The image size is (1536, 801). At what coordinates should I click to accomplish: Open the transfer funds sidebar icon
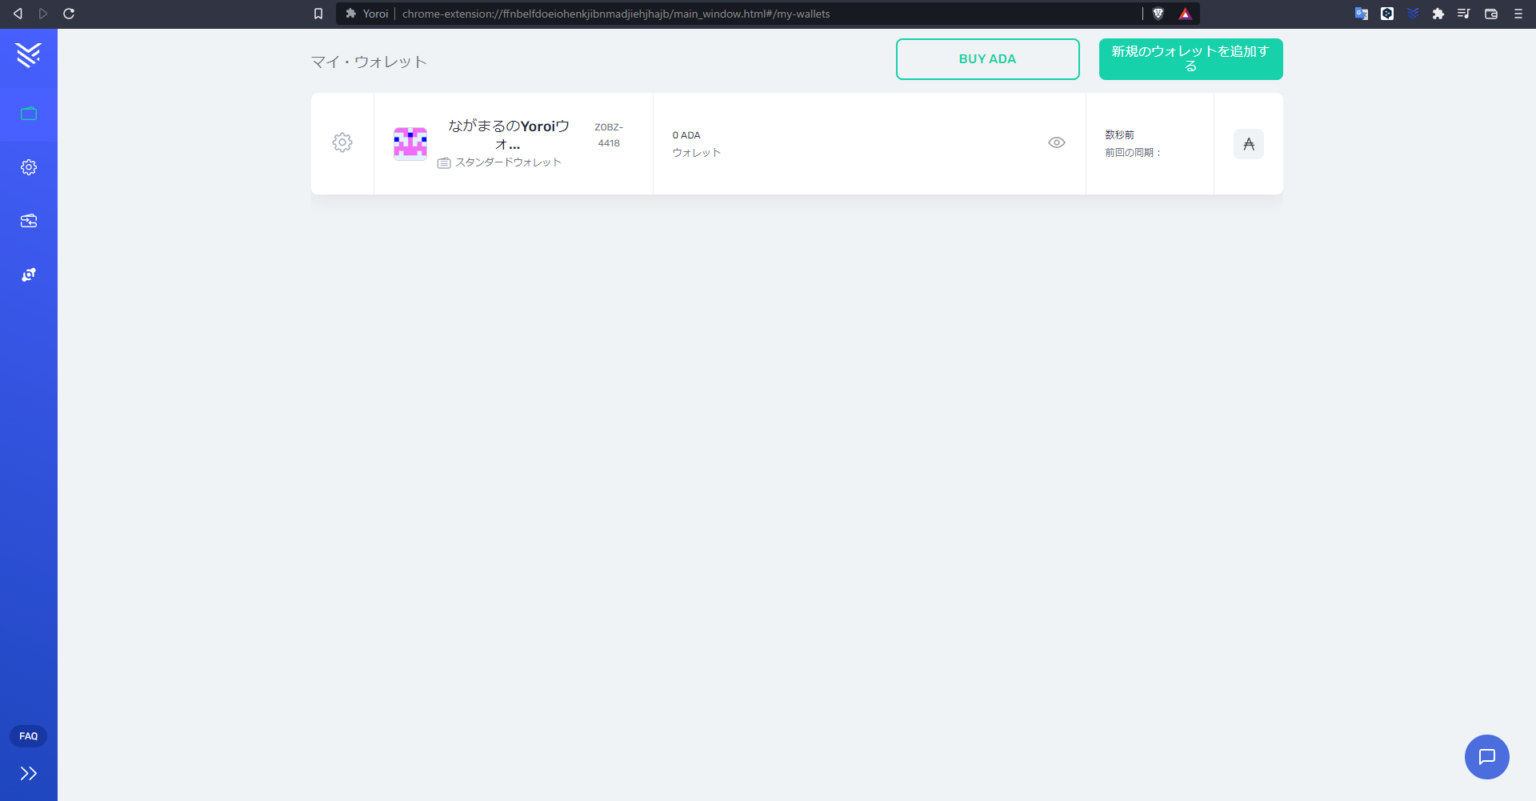pyautogui.click(x=28, y=221)
